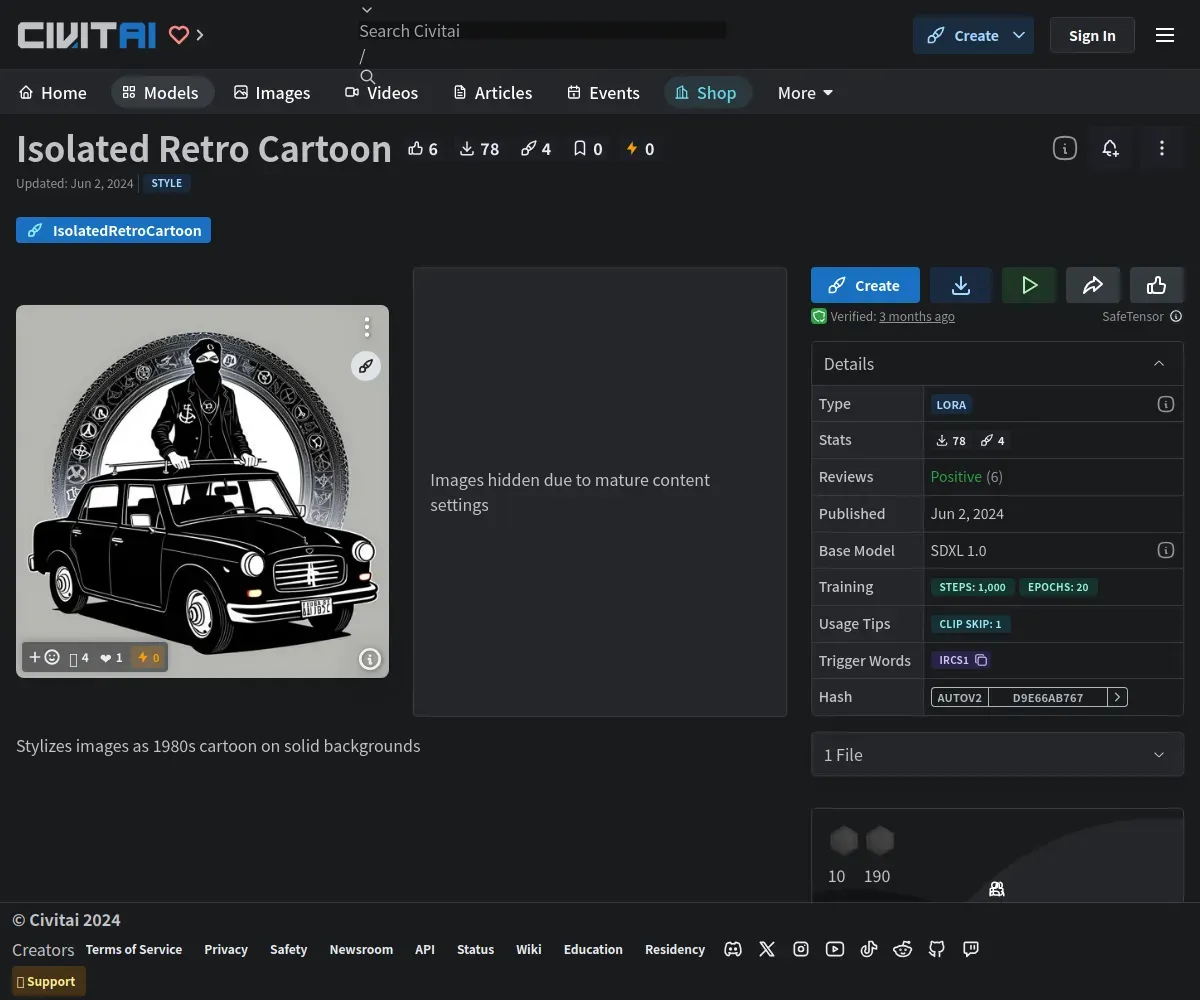
Task: Open the hamburger menu in header
Action: (x=1164, y=35)
